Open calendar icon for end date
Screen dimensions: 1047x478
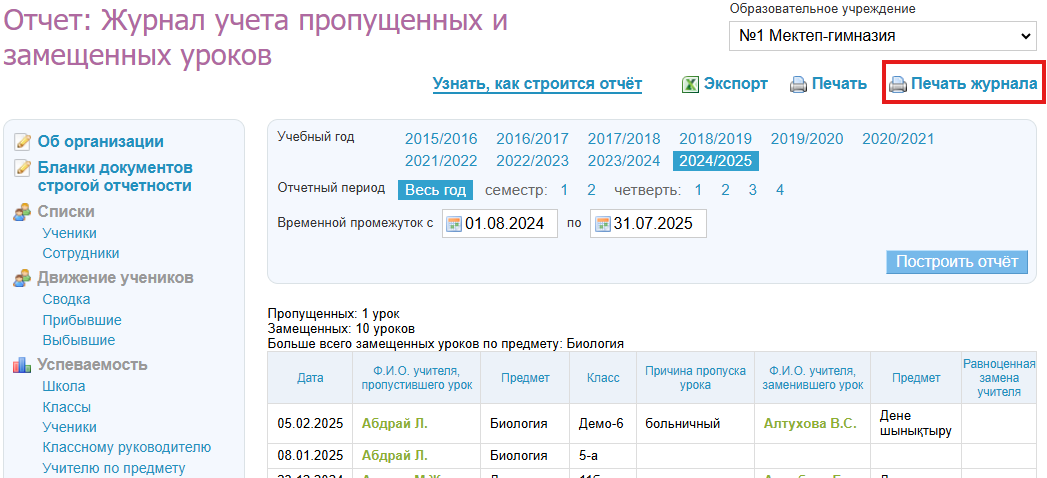click(x=601, y=224)
